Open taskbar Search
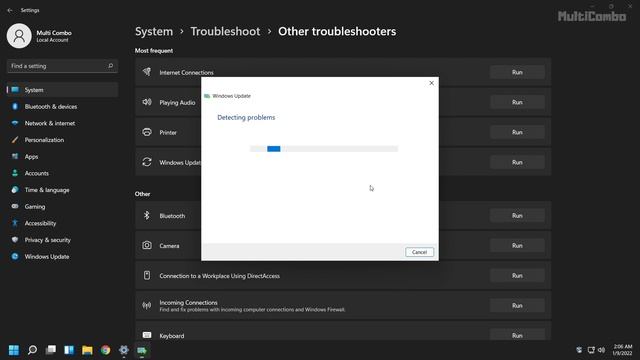 tap(32, 350)
